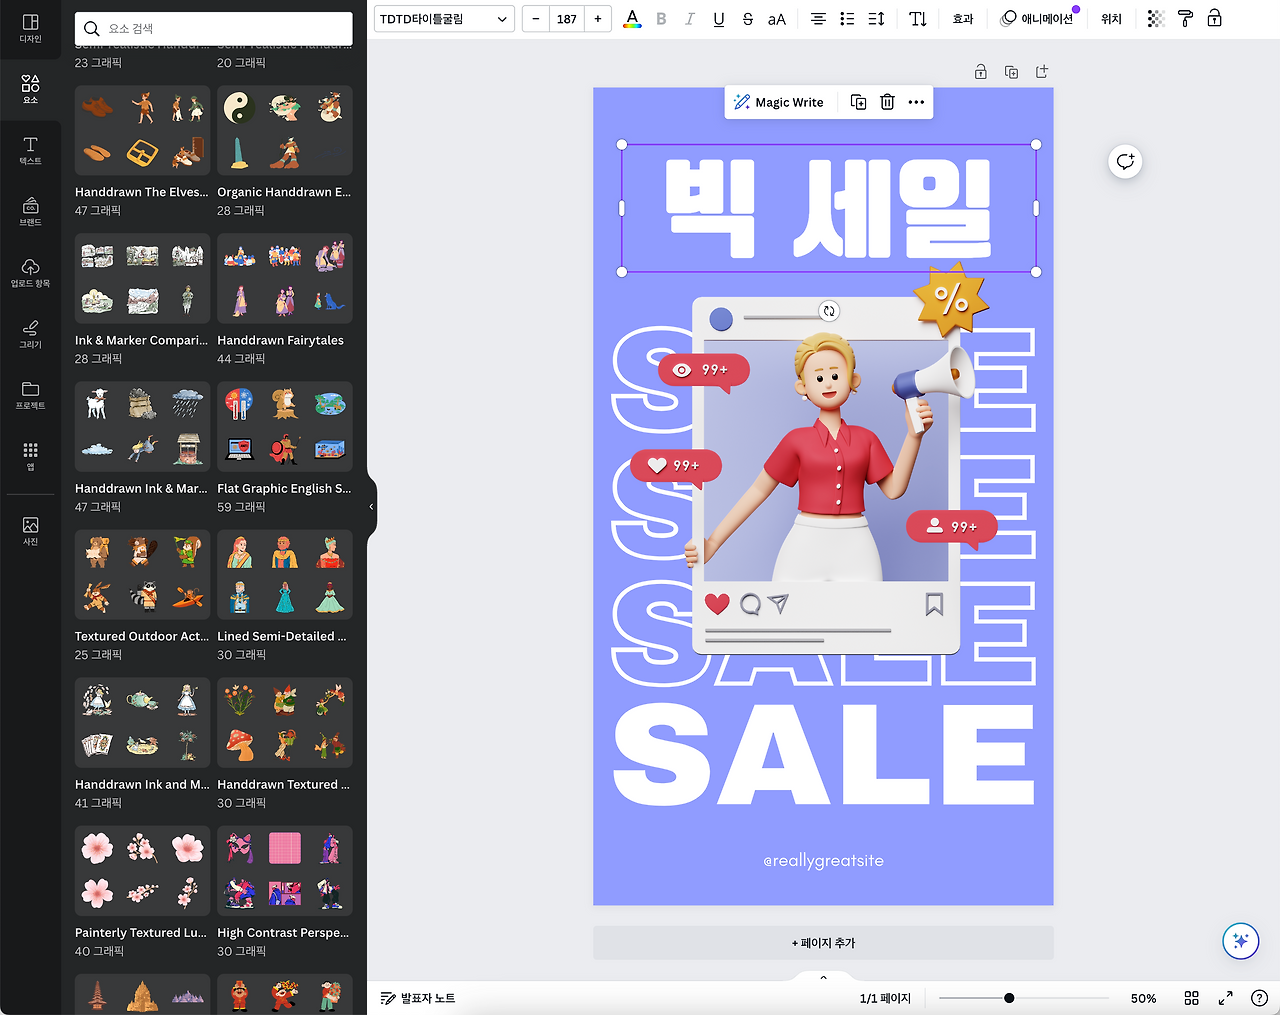Toggle bold formatting on selected text
The image size is (1280, 1015).
(661, 18)
